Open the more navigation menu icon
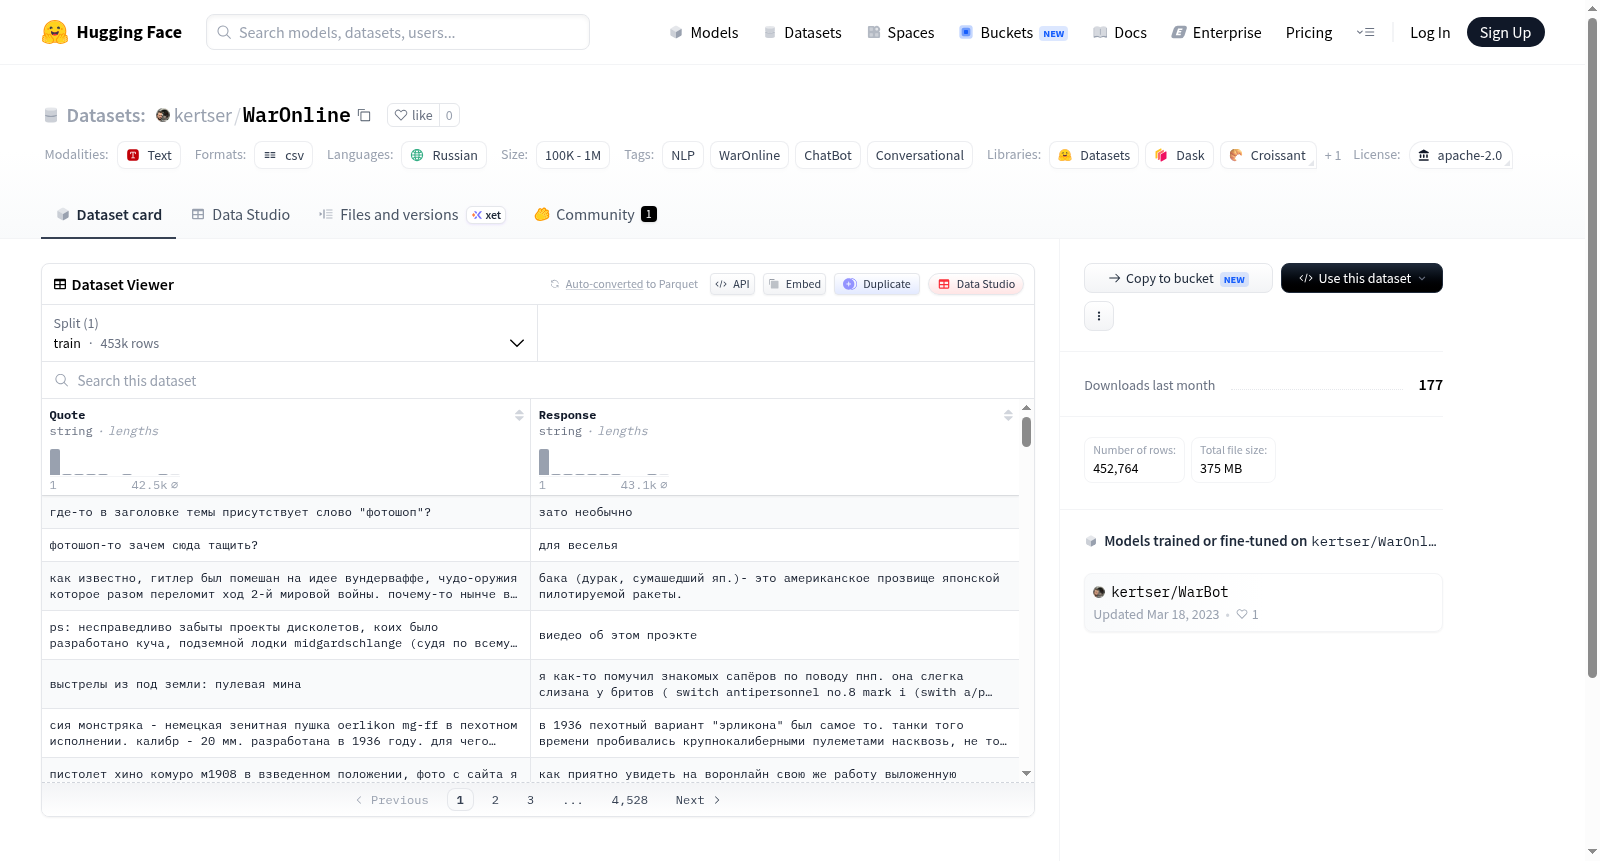The height and width of the screenshot is (861, 1600). (x=1365, y=32)
